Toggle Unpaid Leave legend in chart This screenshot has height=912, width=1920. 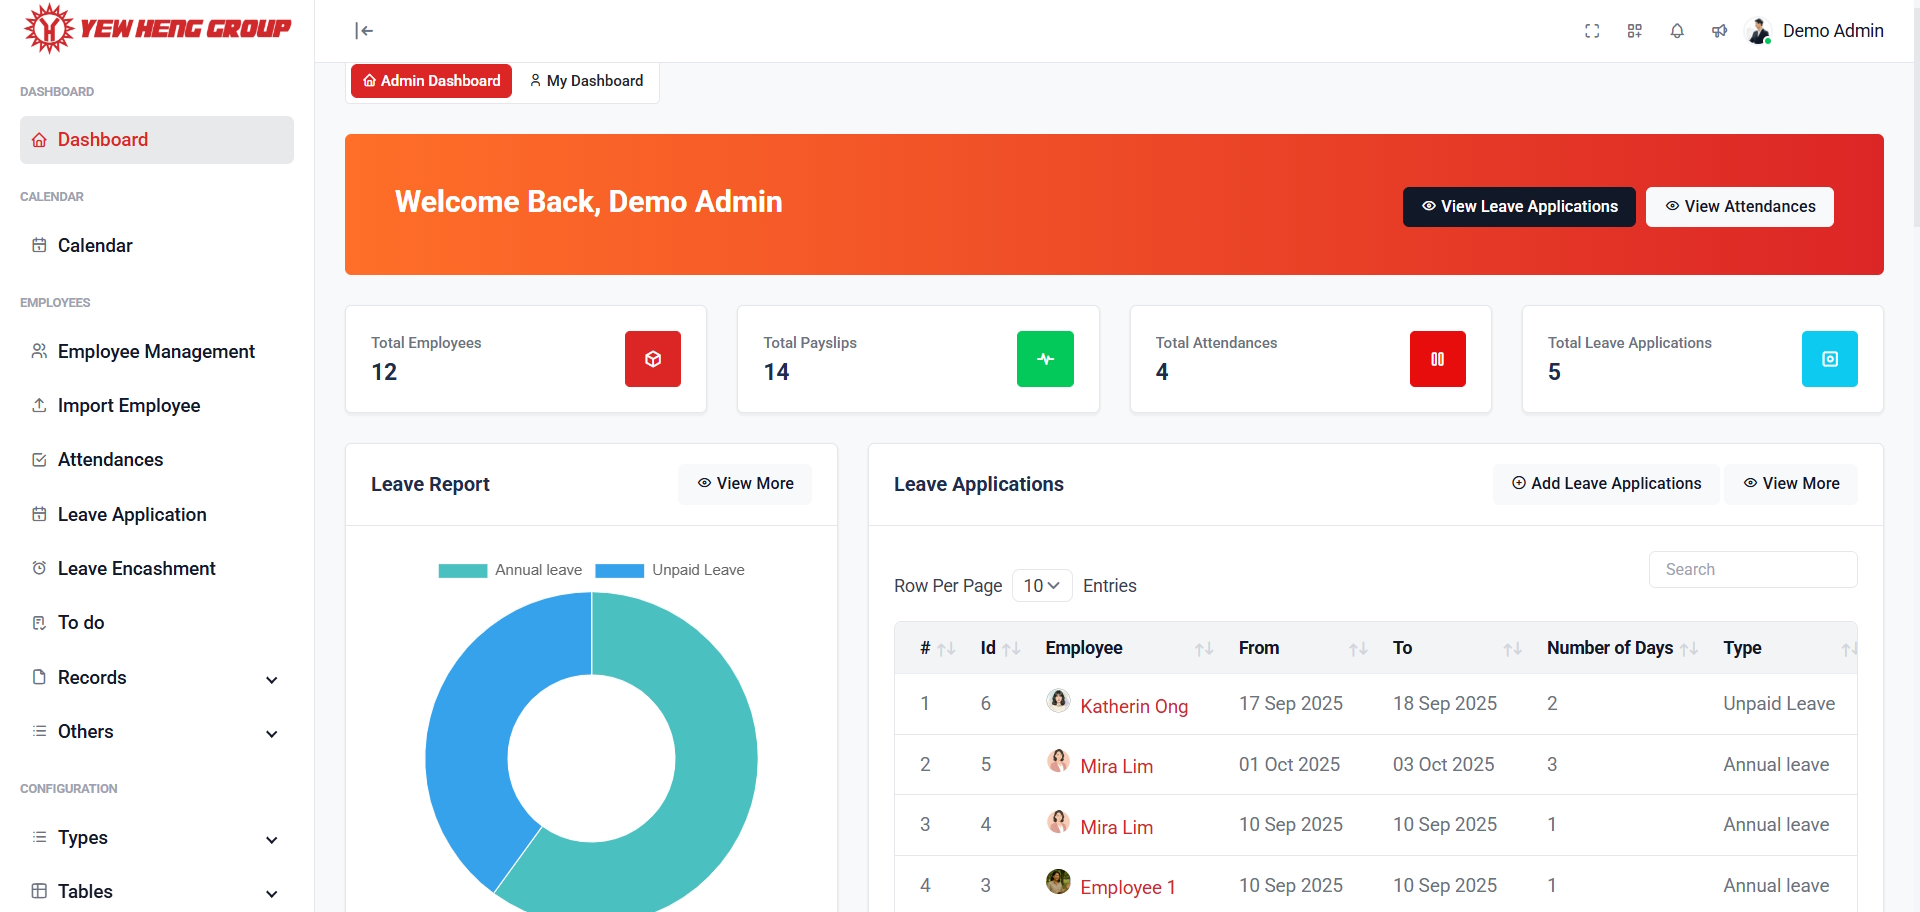670,570
